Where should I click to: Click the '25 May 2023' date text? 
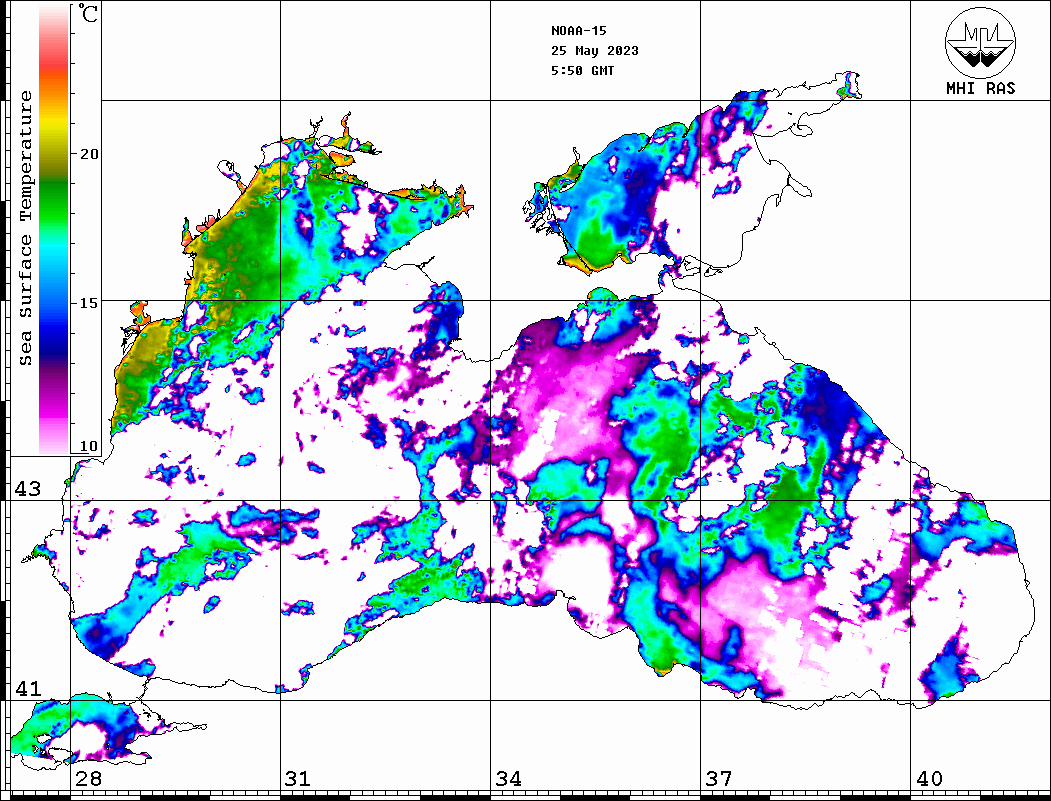595,51
